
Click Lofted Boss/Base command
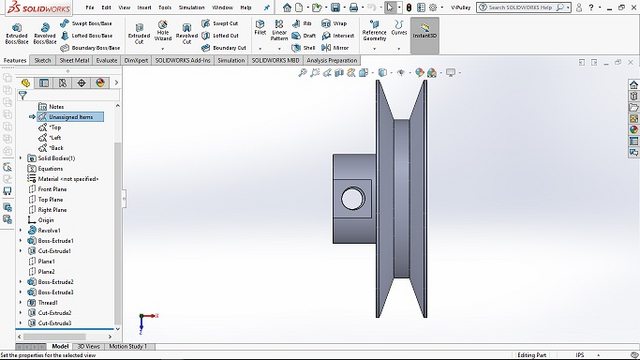(86, 36)
